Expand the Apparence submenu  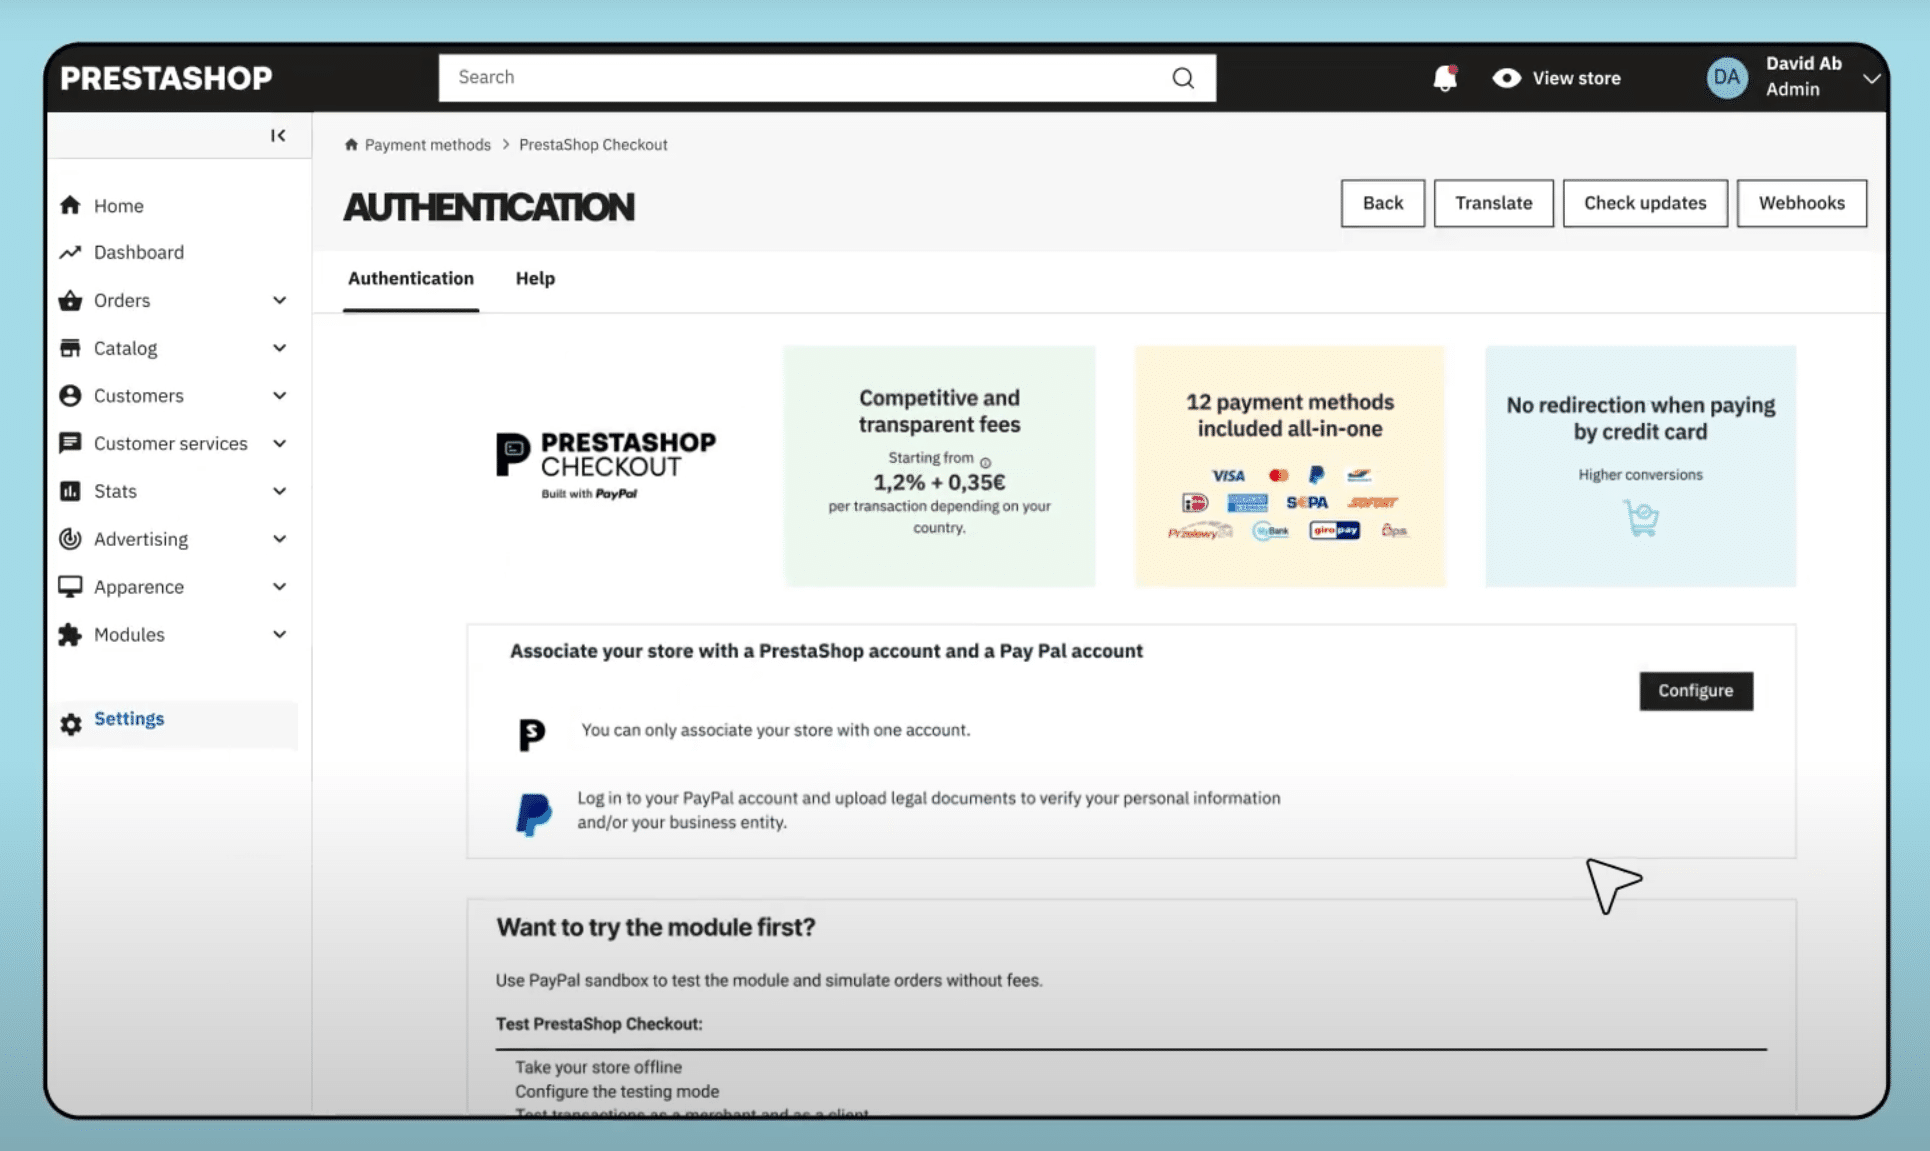click(x=280, y=586)
